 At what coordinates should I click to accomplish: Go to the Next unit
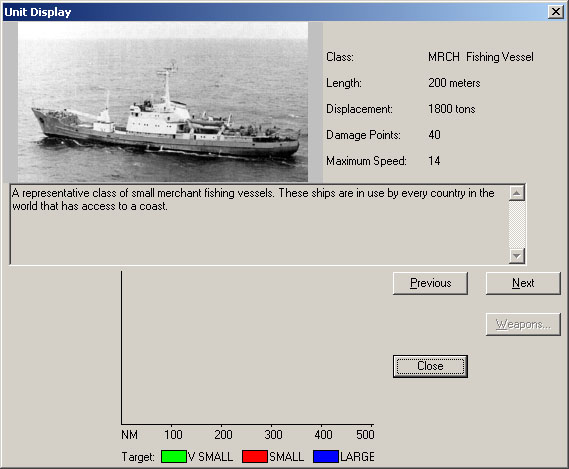523,283
